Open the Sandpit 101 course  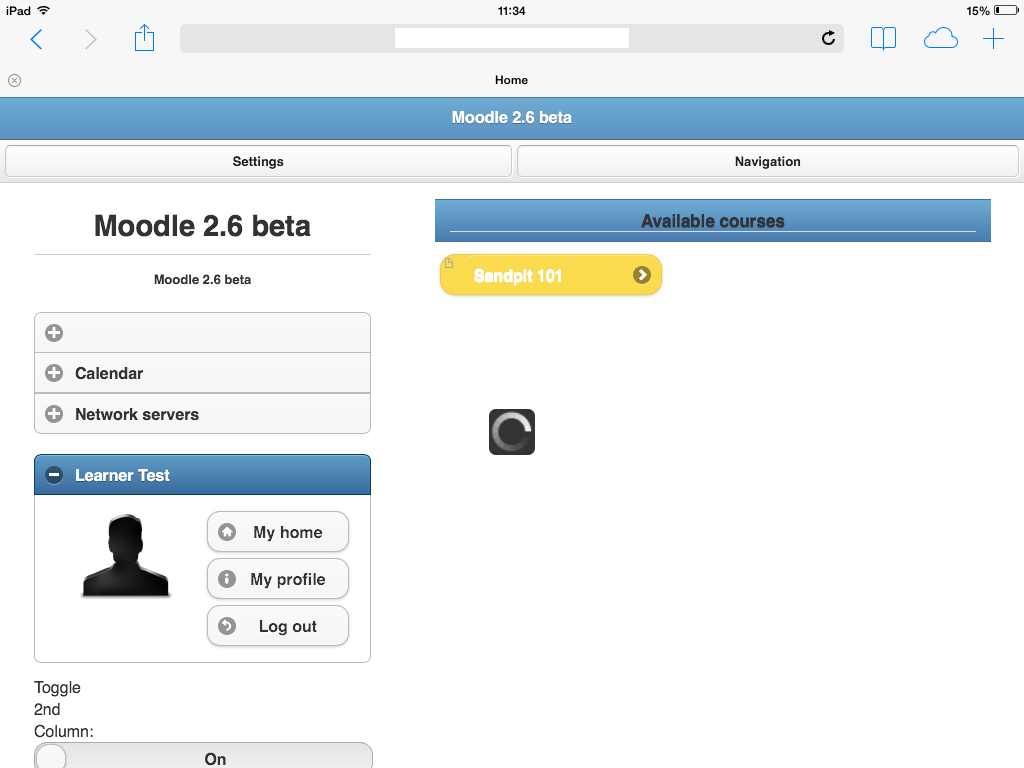[551, 275]
